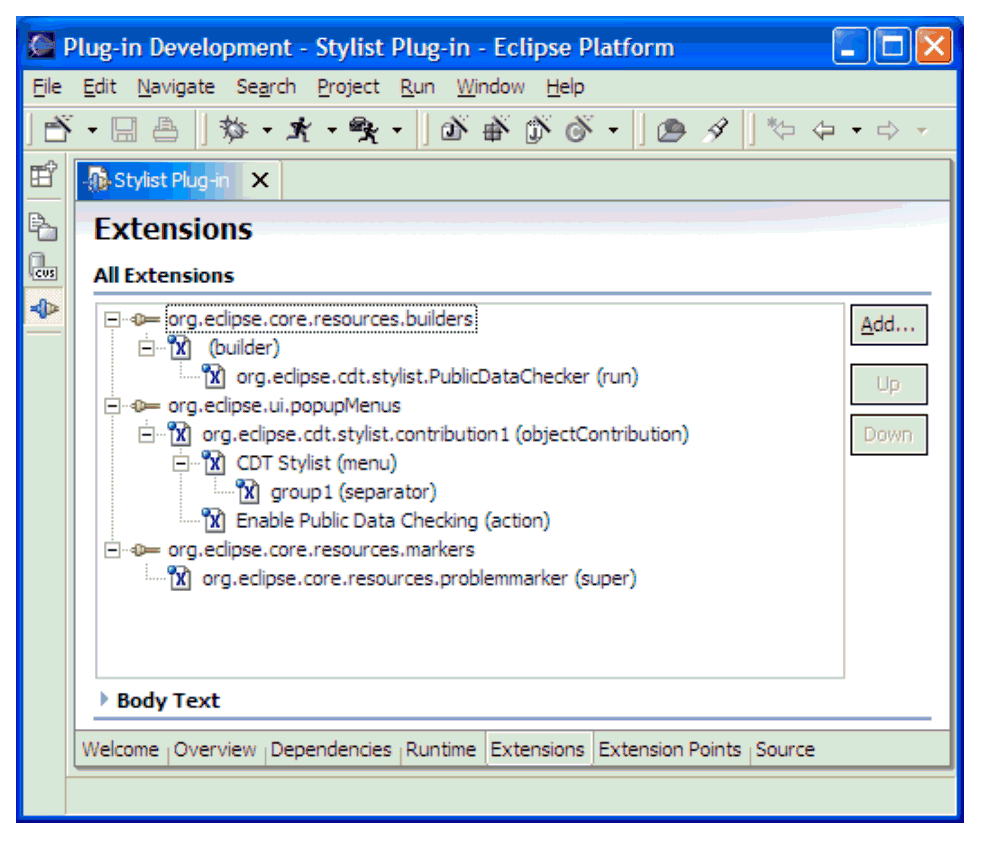Switch to the Source tab

click(785, 749)
